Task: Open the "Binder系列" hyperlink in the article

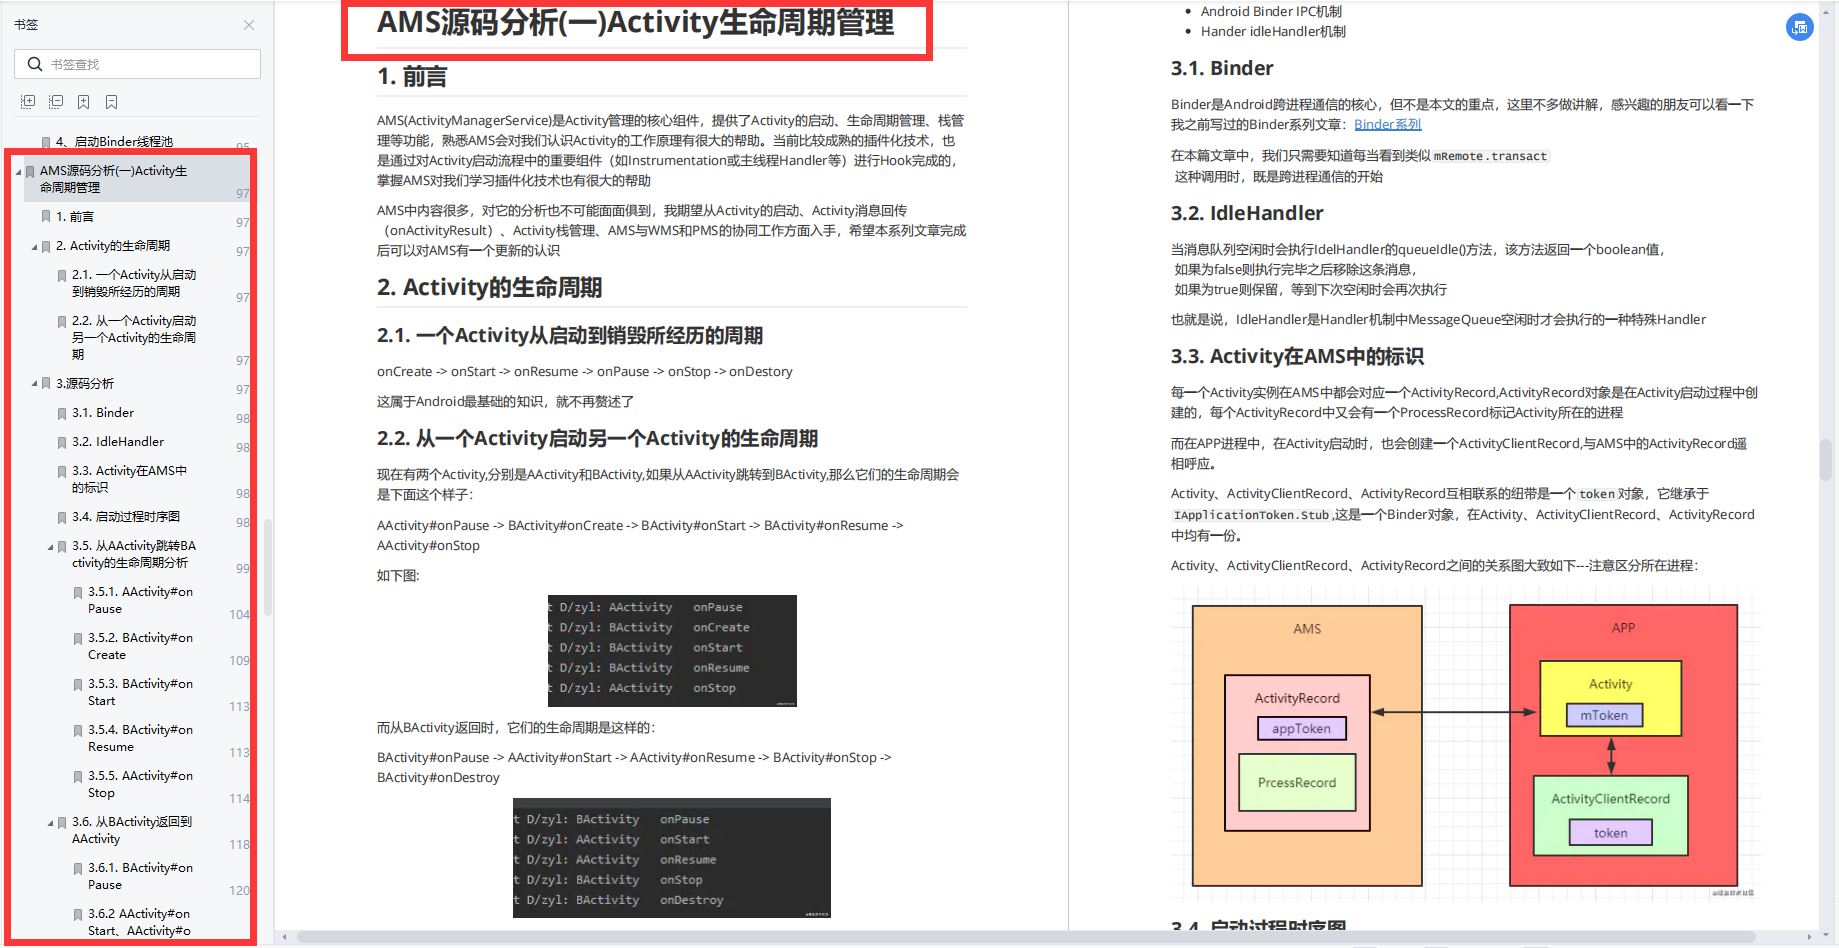Action: pyautogui.click(x=1388, y=124)
